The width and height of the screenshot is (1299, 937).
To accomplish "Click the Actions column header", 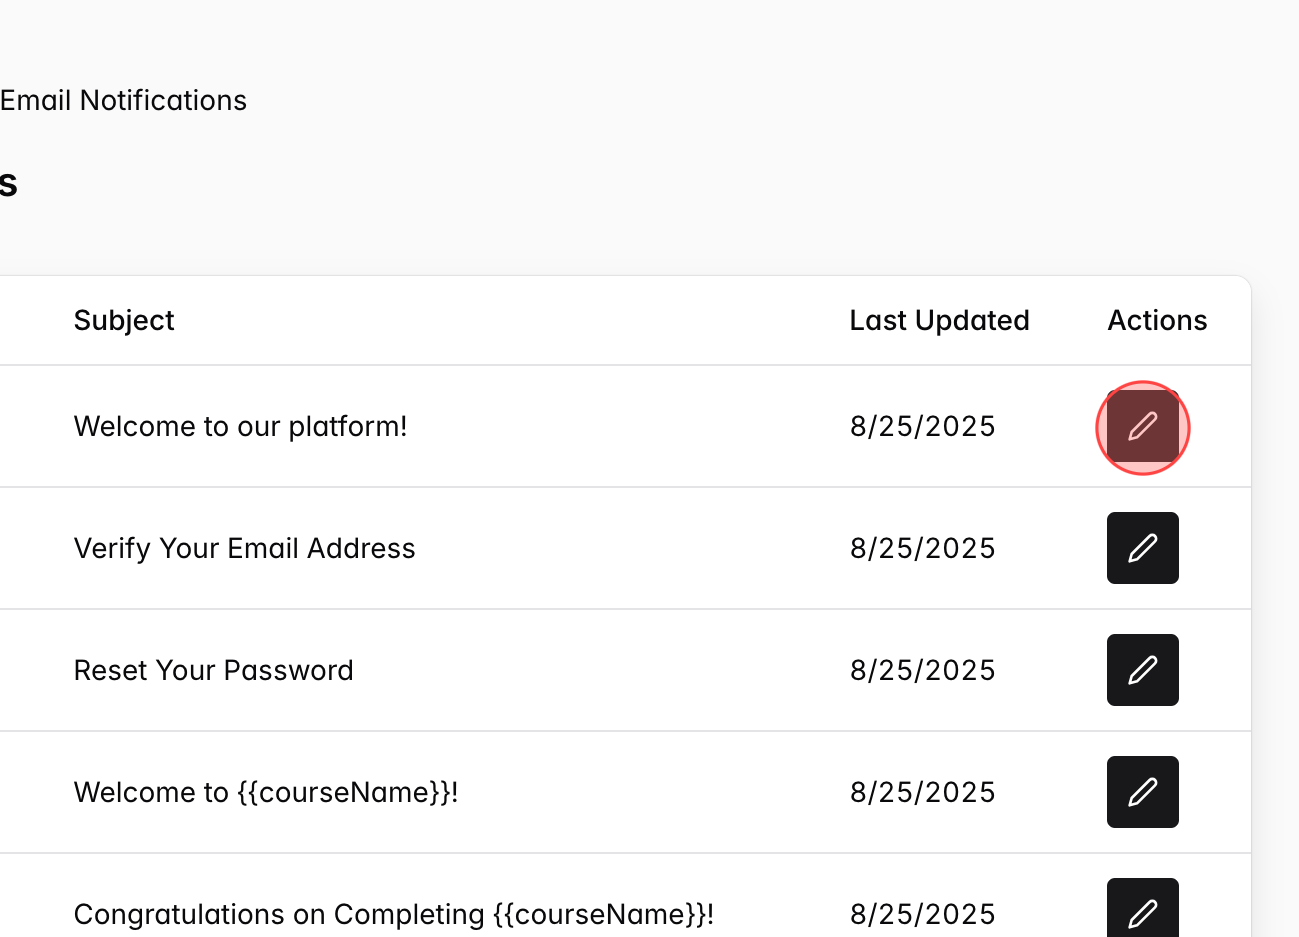I will [x=1157, y=320].
